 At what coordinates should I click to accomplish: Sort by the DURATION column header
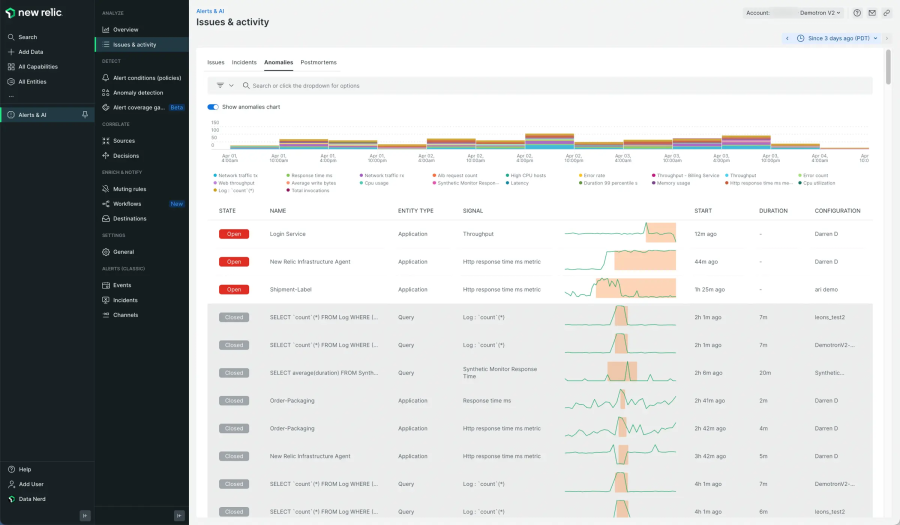click(x=773, y=211)
